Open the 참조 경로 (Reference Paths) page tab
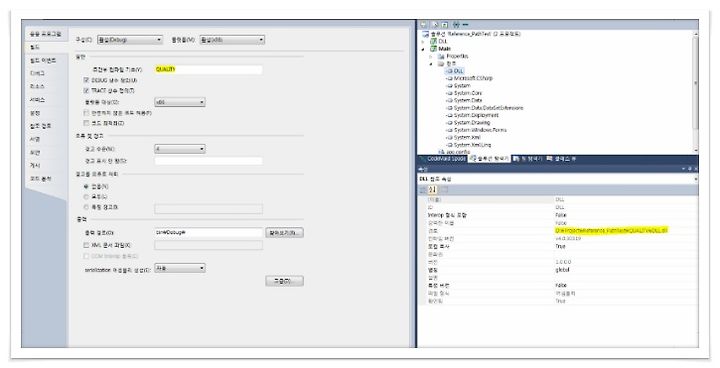Image resolution: width=720 pixels, height=368 pixels. click(x=41, y=126)
